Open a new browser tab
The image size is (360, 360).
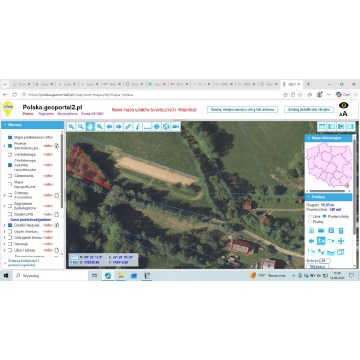point(308,84)
